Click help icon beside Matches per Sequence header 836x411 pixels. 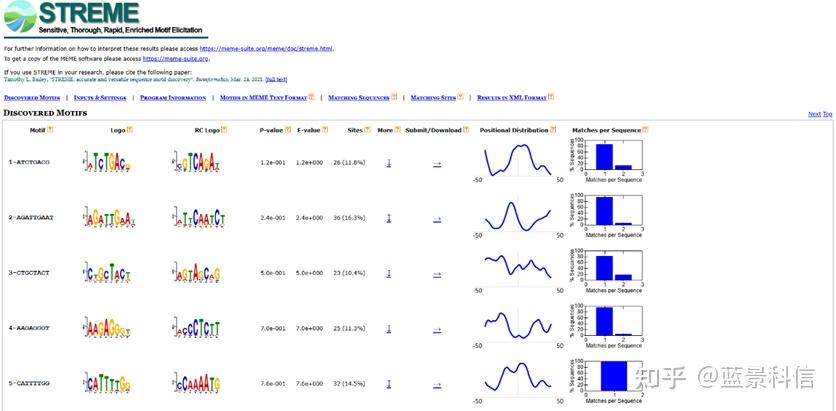pos(645,130)
